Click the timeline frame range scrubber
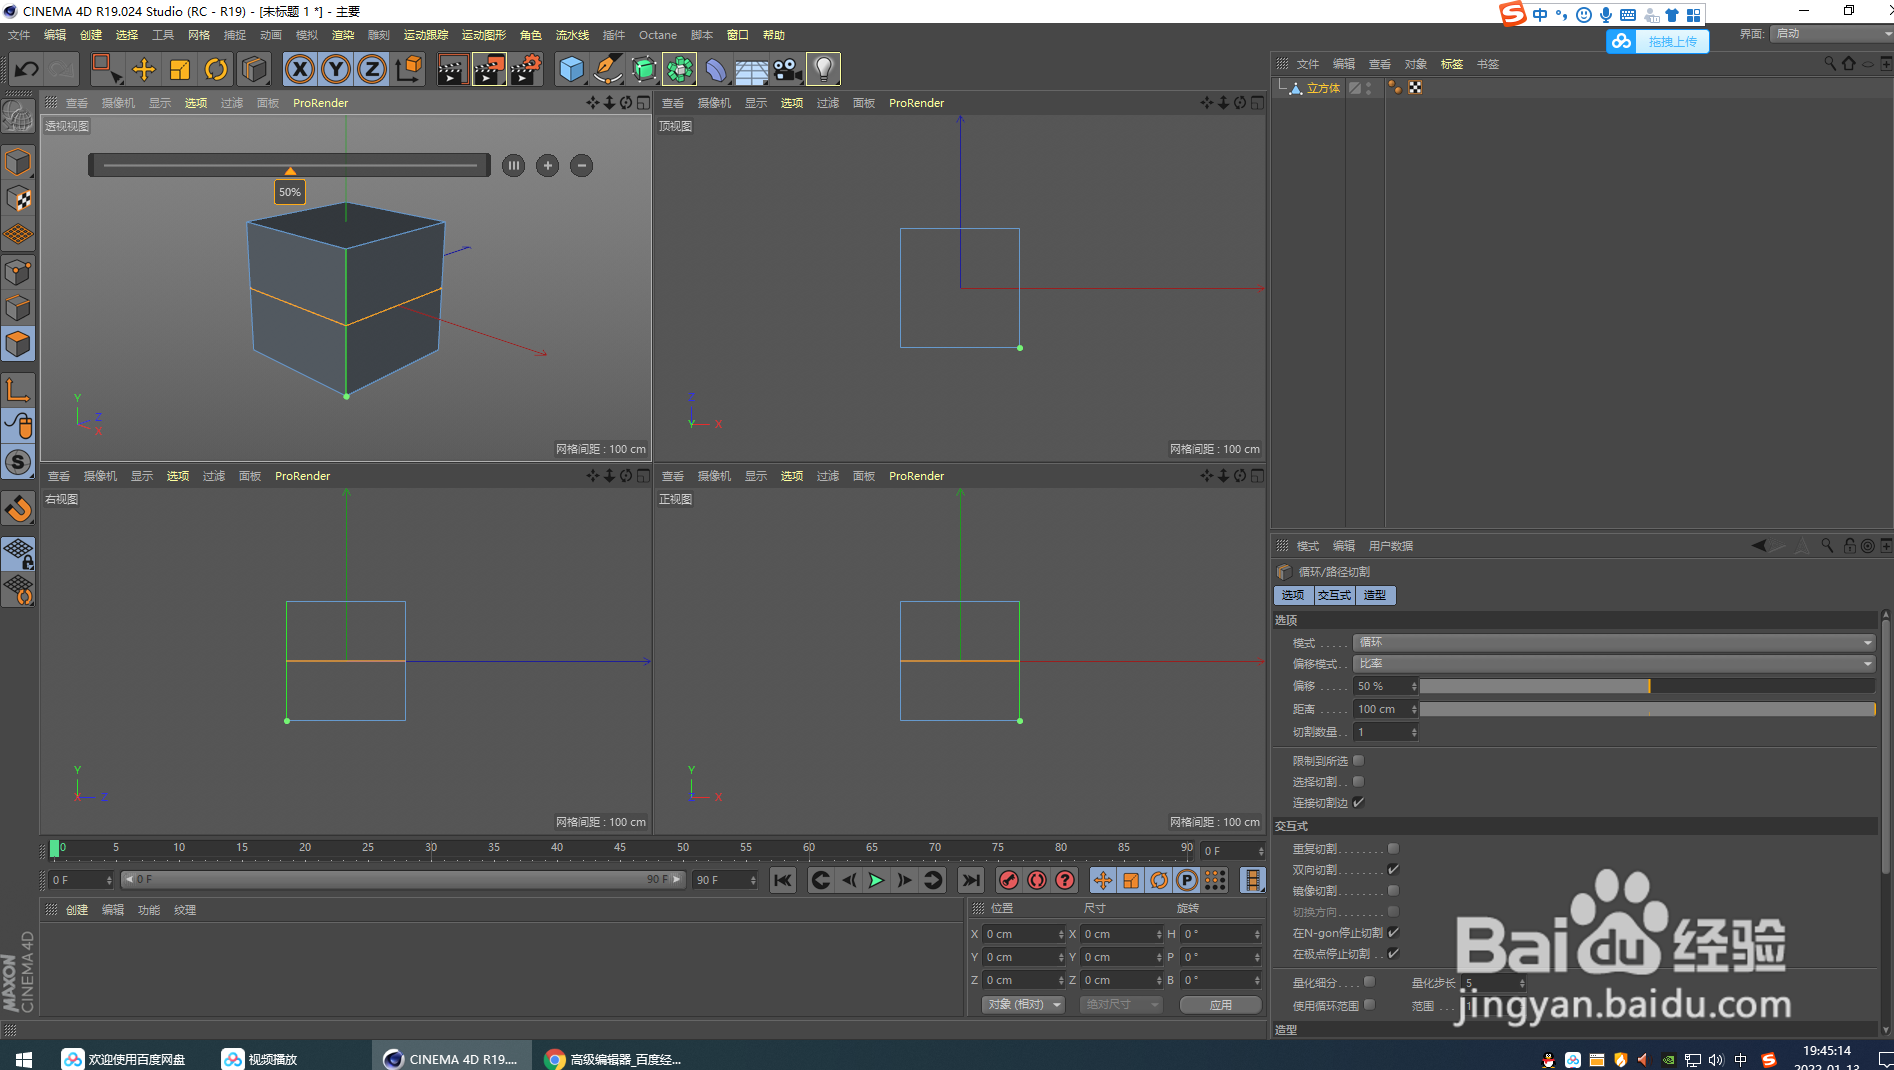This screenshot has width=1894, height=1070. 403,880
